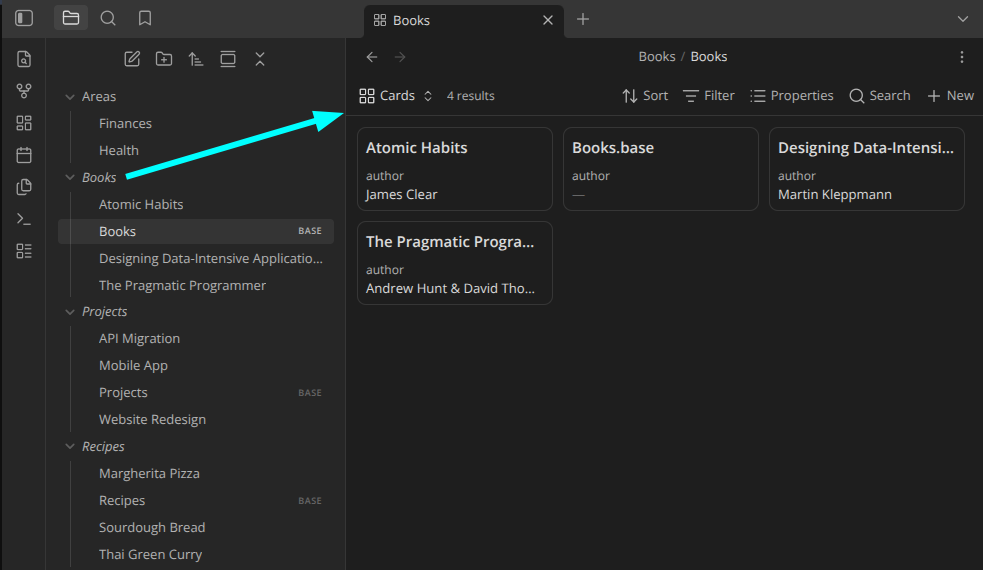Viewport: 983px width, 570px height.
Task: Click the templates copy ribbon icon
Action: click(24, 187)
